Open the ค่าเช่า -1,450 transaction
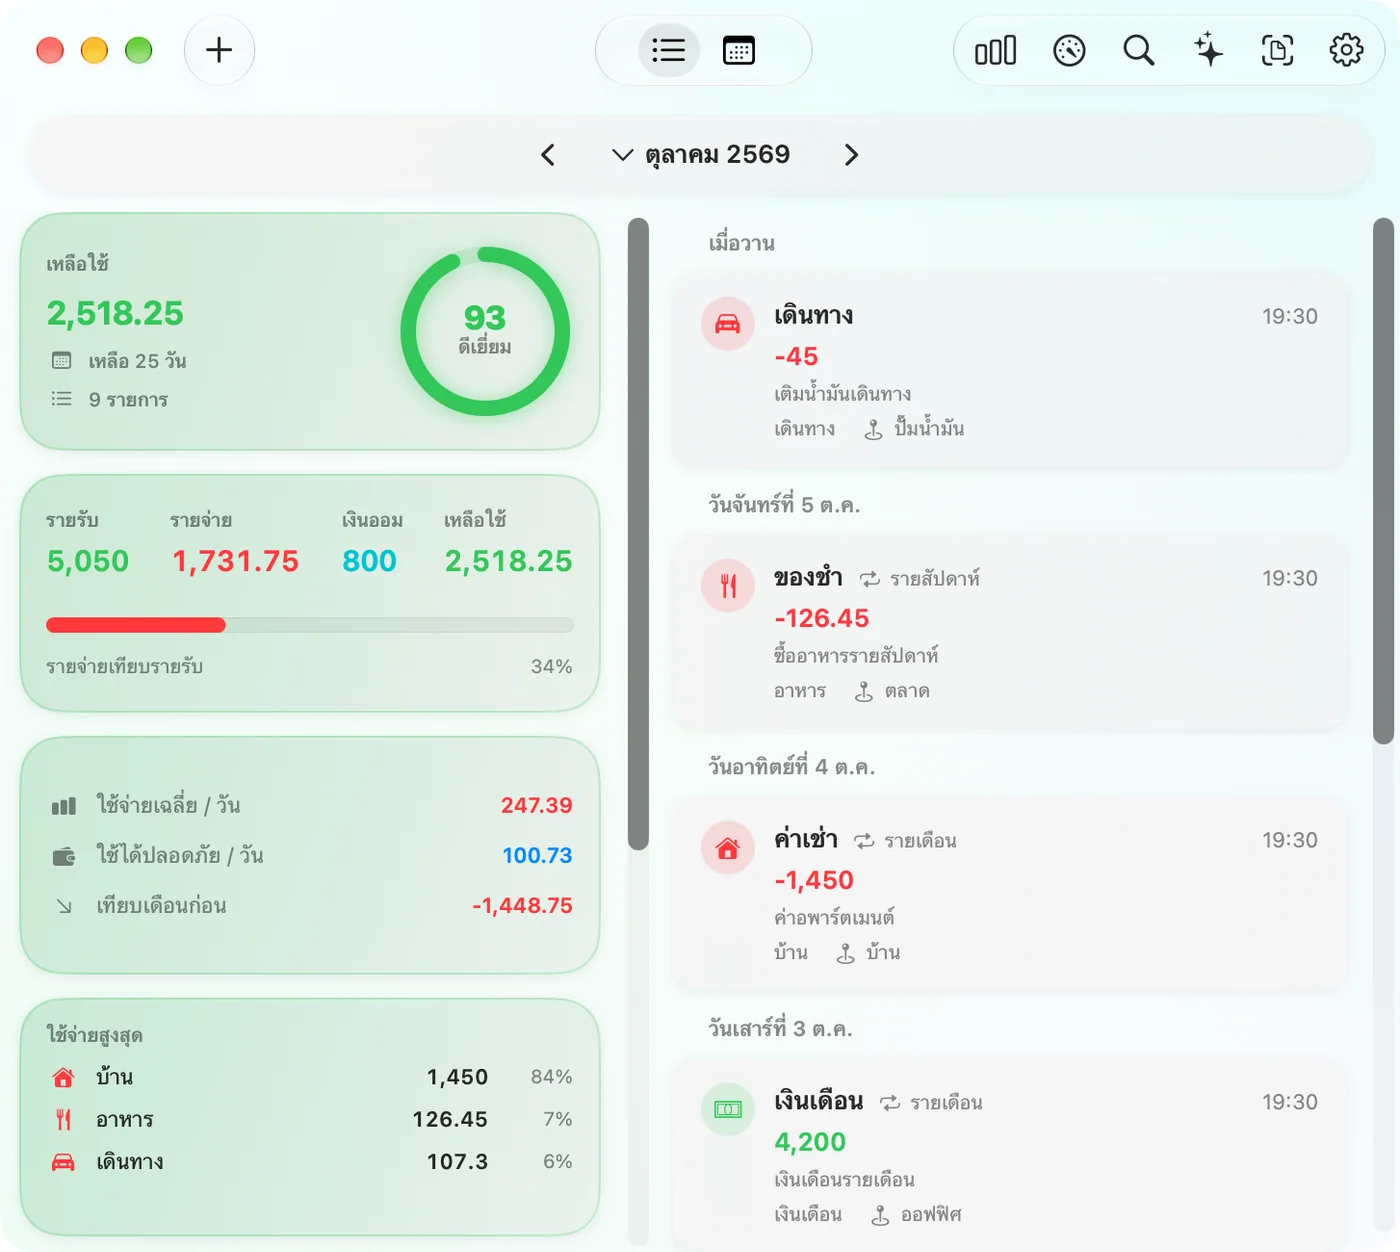 [x=1010, y=895]
